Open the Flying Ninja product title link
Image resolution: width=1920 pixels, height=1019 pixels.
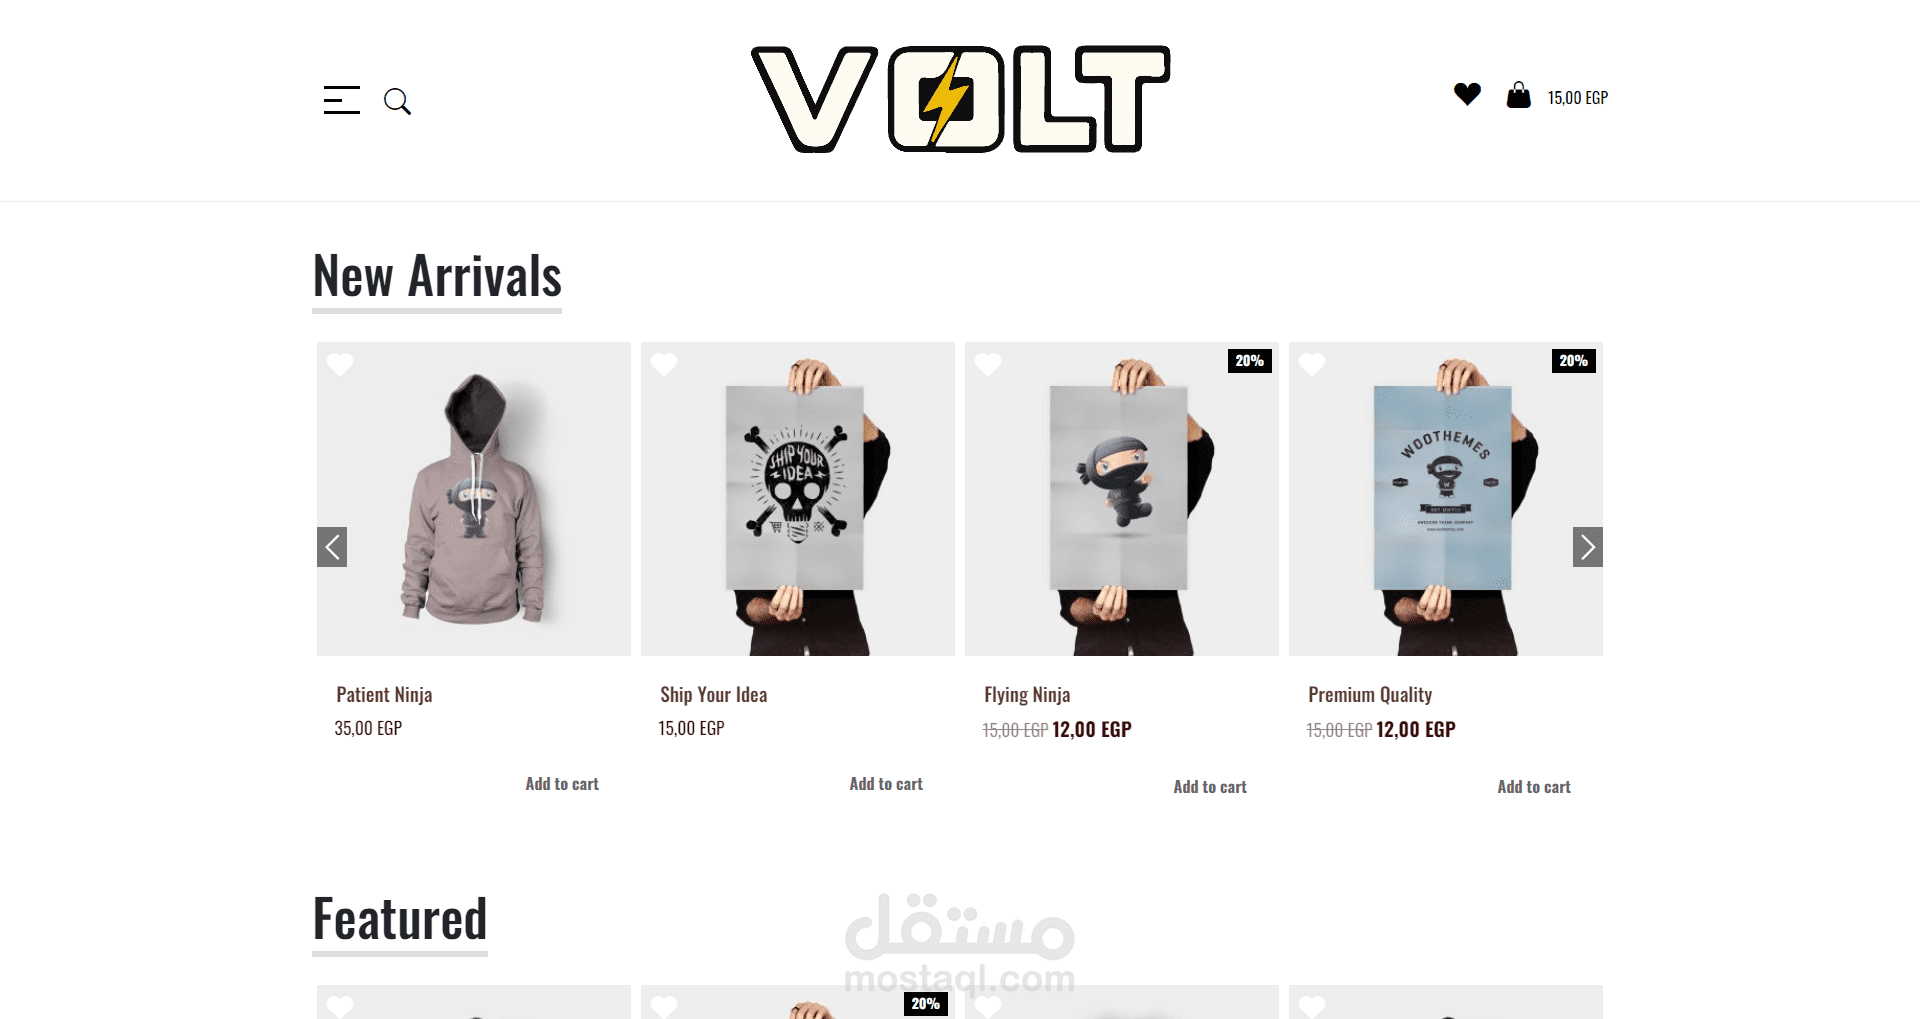pyautogui.click(x=1027, y=694)
